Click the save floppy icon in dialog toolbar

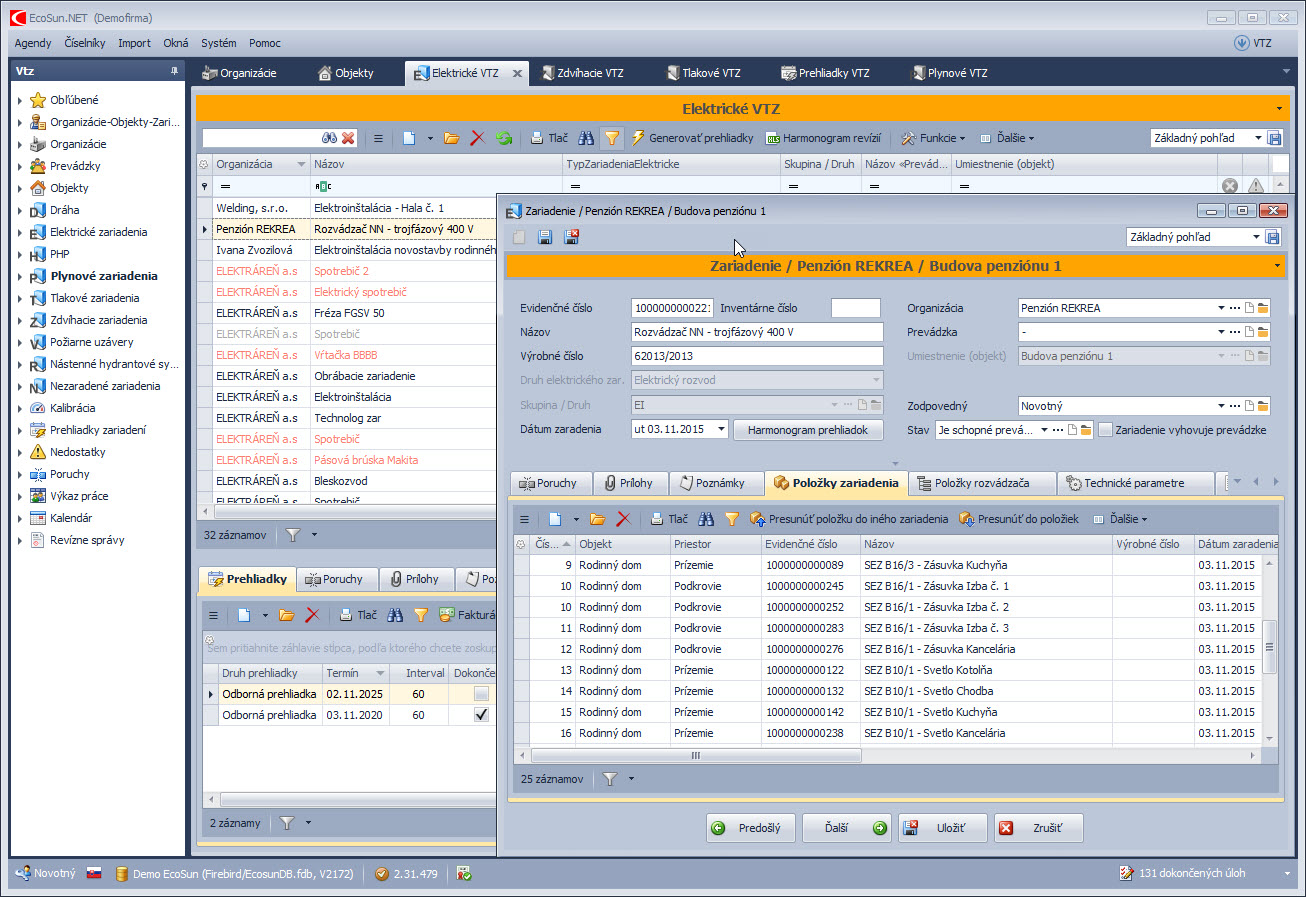[x=545, y=237]
